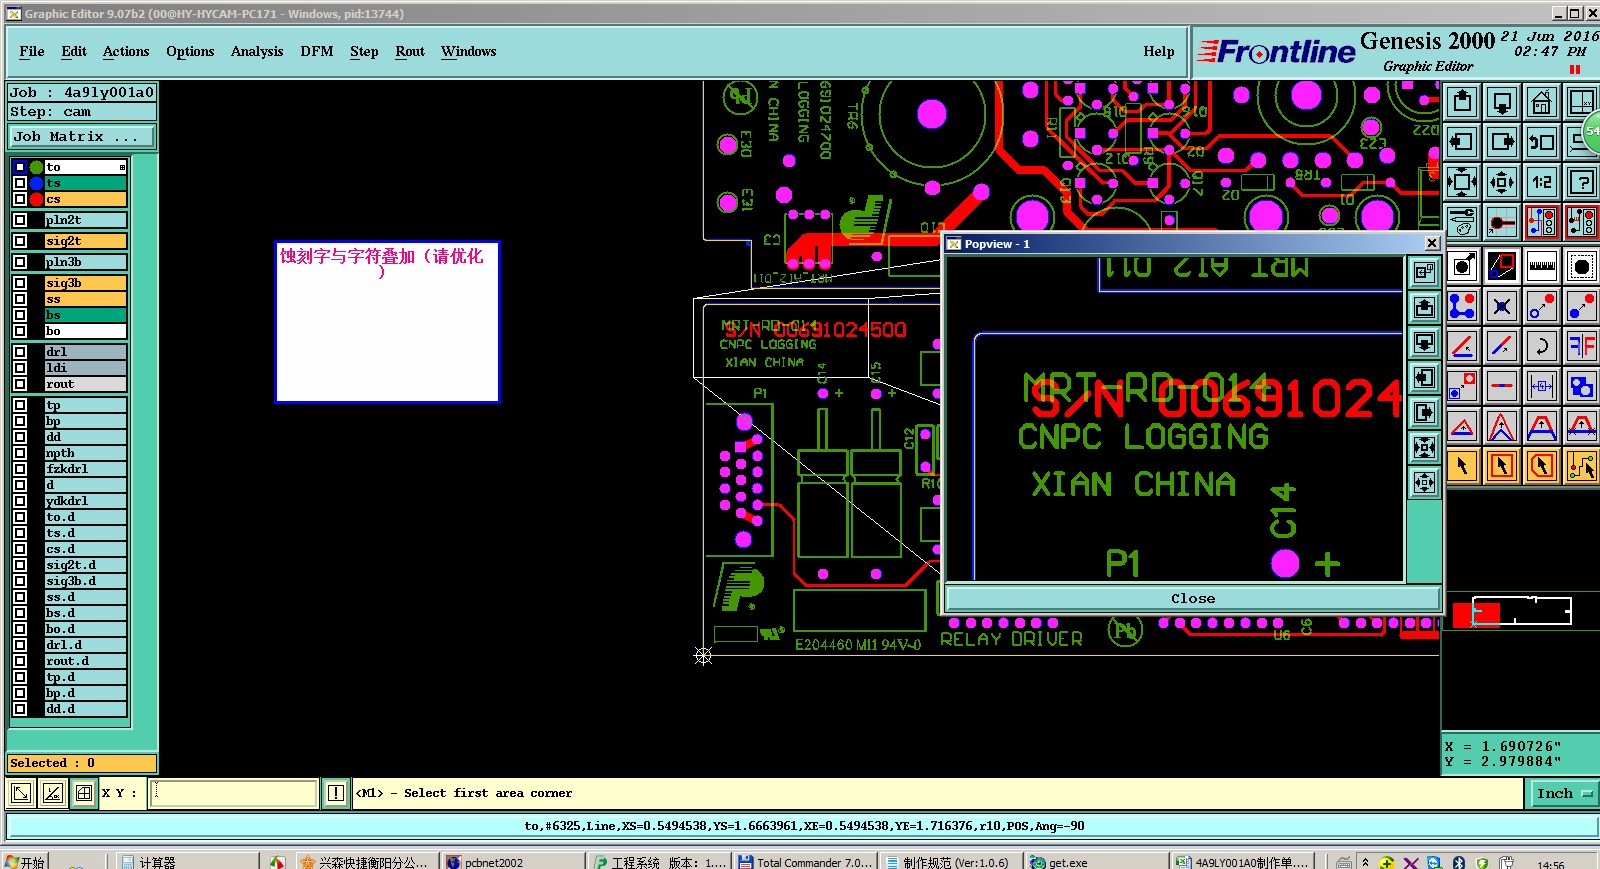Click the zoom in icon with outward arrows

(x=1462, y=182)
